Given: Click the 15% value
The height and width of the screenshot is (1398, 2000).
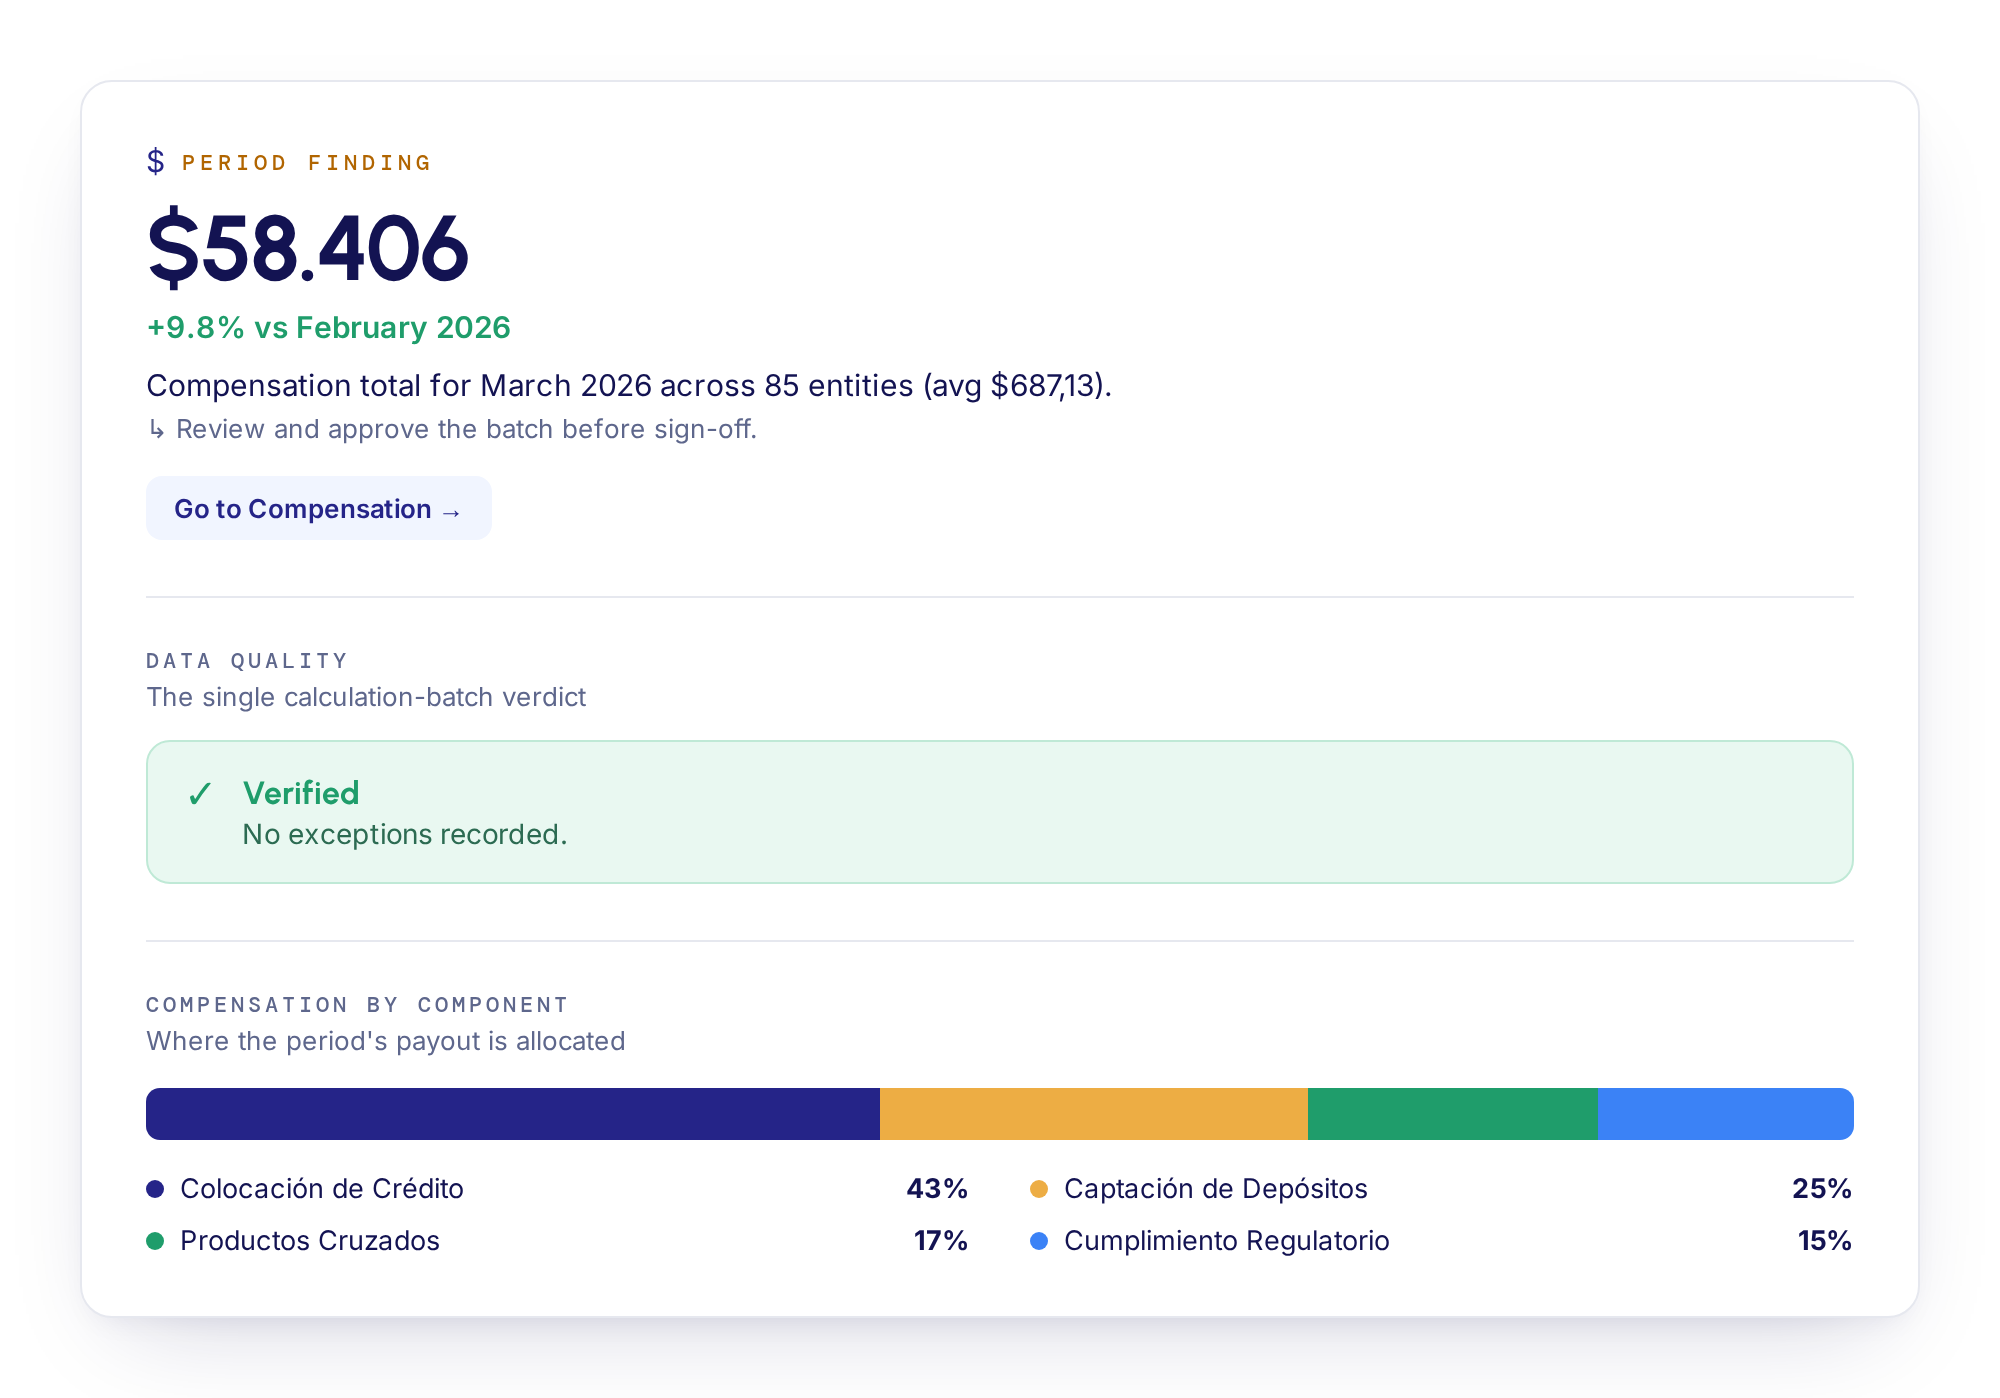Looking at the screenshot, I should point(1825,1241).
